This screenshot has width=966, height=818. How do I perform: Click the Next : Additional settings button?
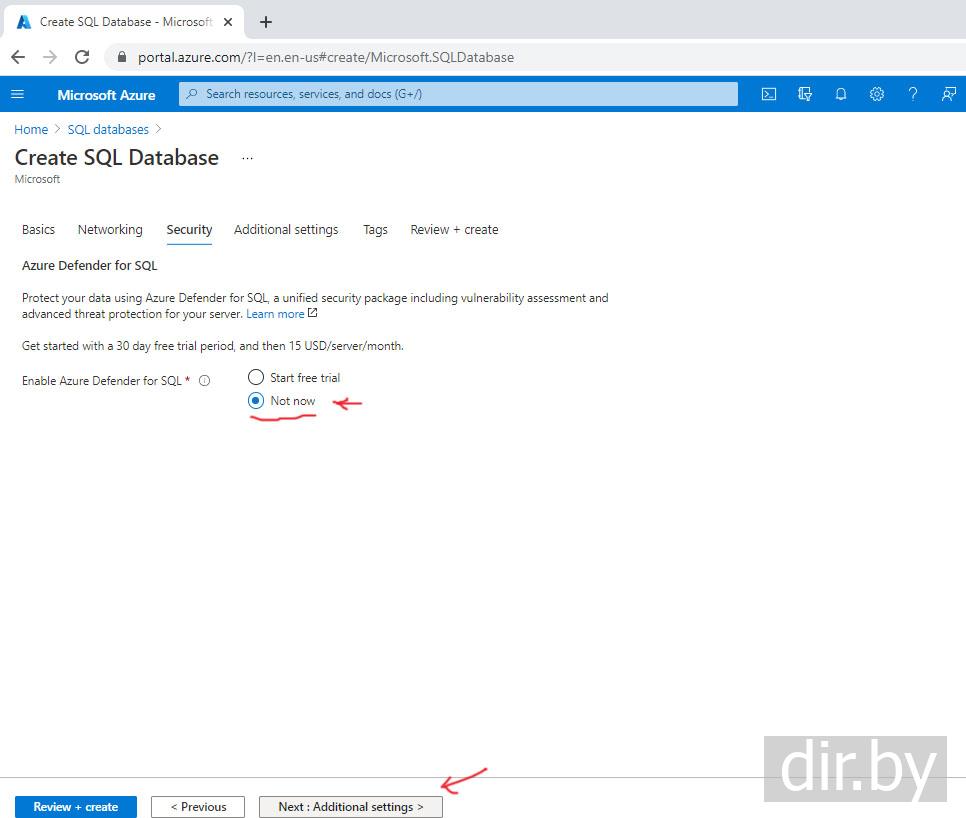350,807
